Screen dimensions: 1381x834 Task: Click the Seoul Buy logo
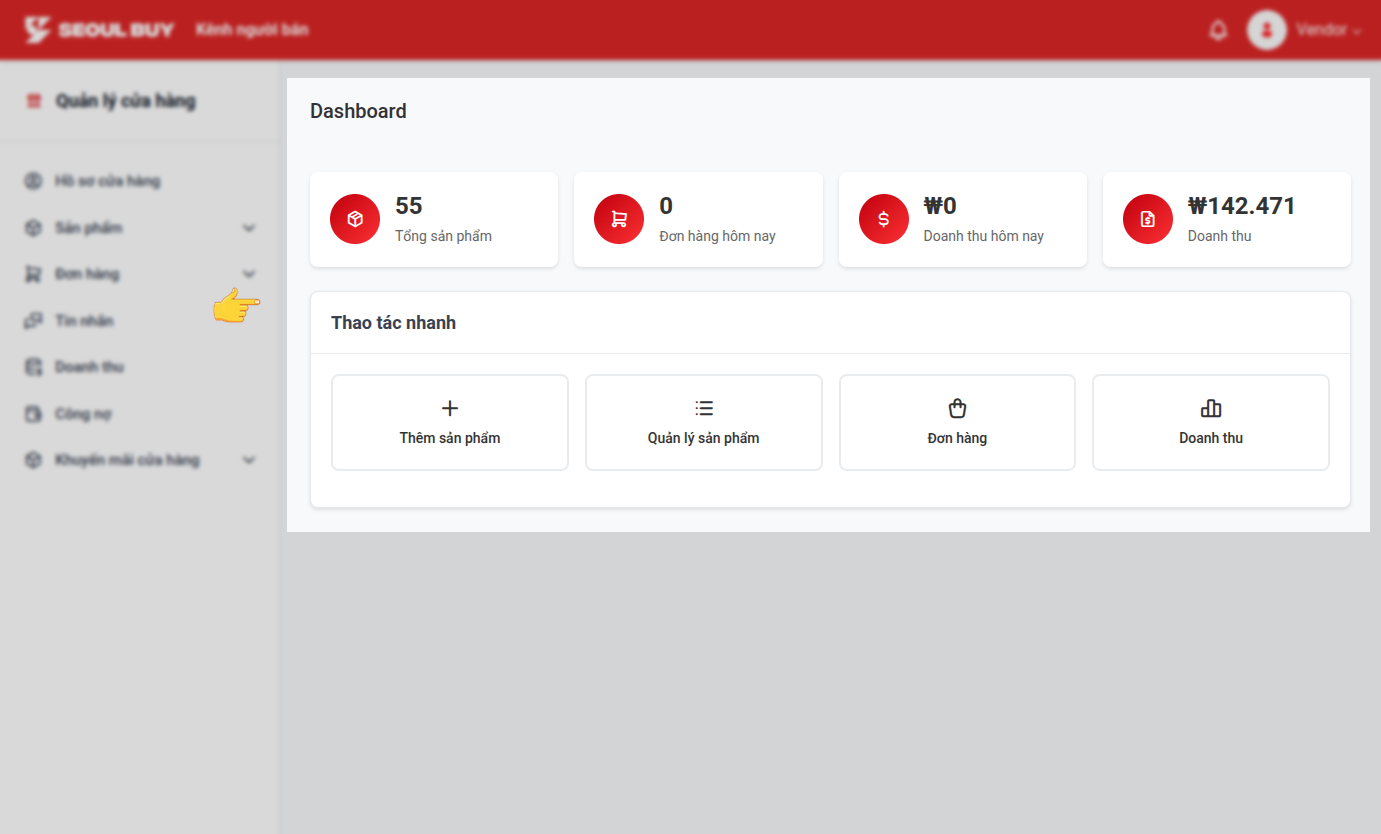[x=99, y=30]
